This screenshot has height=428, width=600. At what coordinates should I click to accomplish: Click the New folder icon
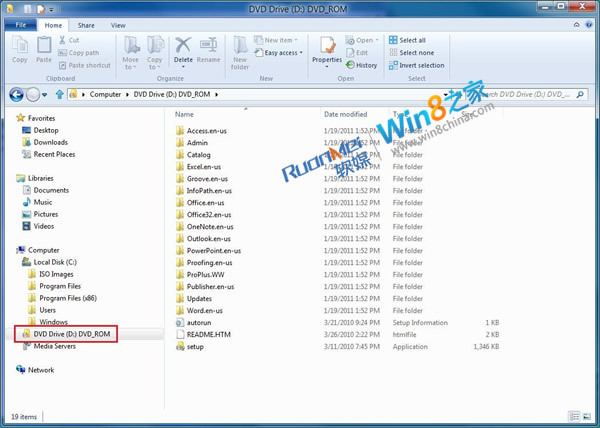[240, 45]
